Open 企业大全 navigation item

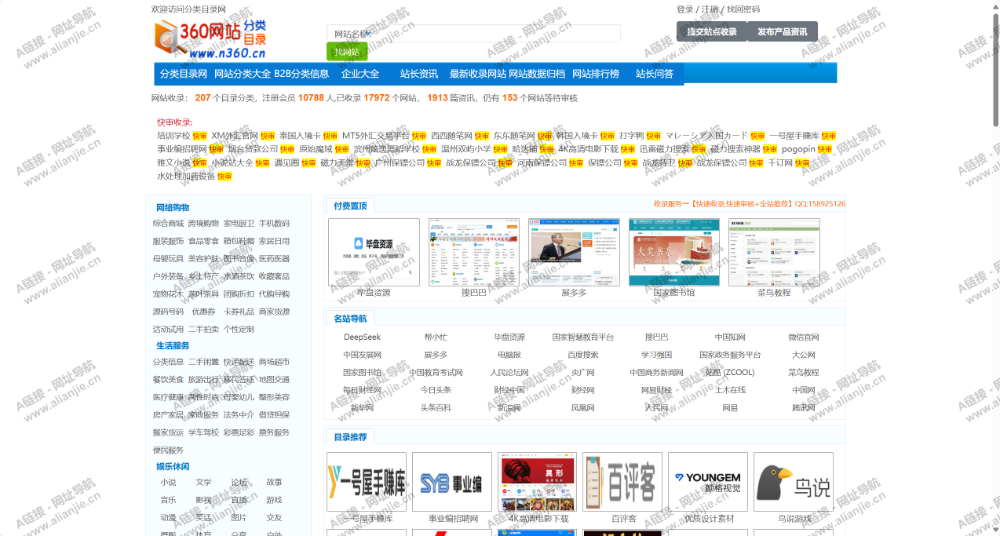coord(360,73)
